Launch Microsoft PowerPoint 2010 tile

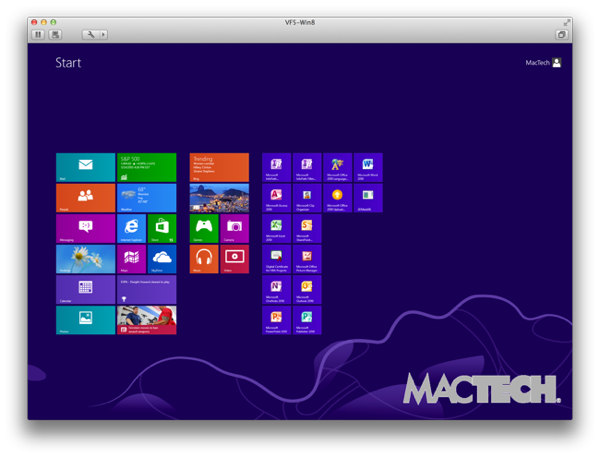pyautogui.click(x=276, y=320)
